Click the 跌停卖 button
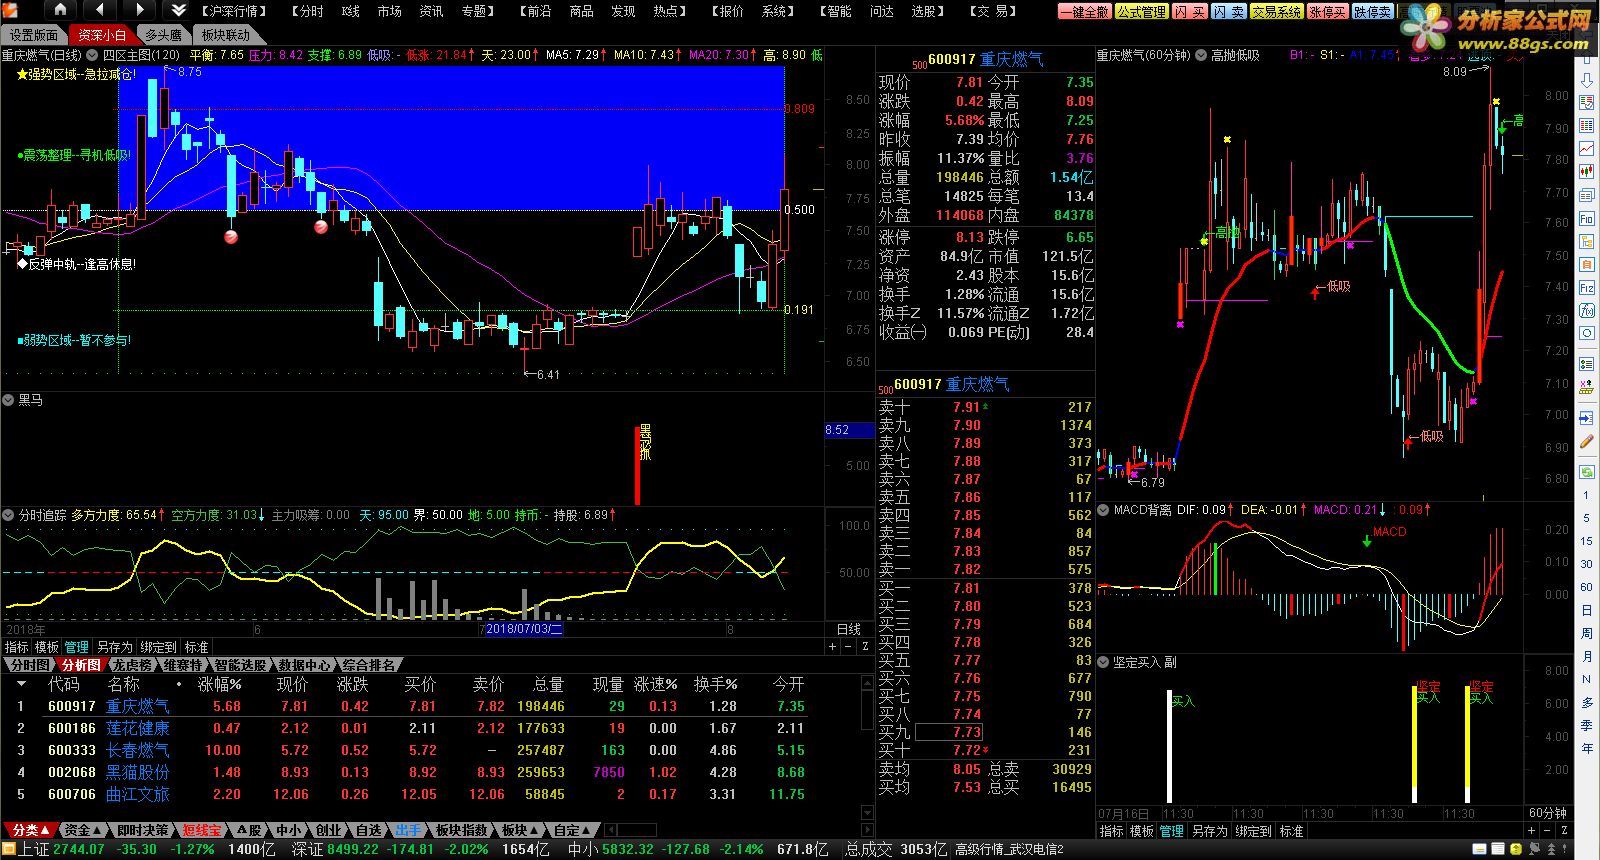 (1372, 12)
